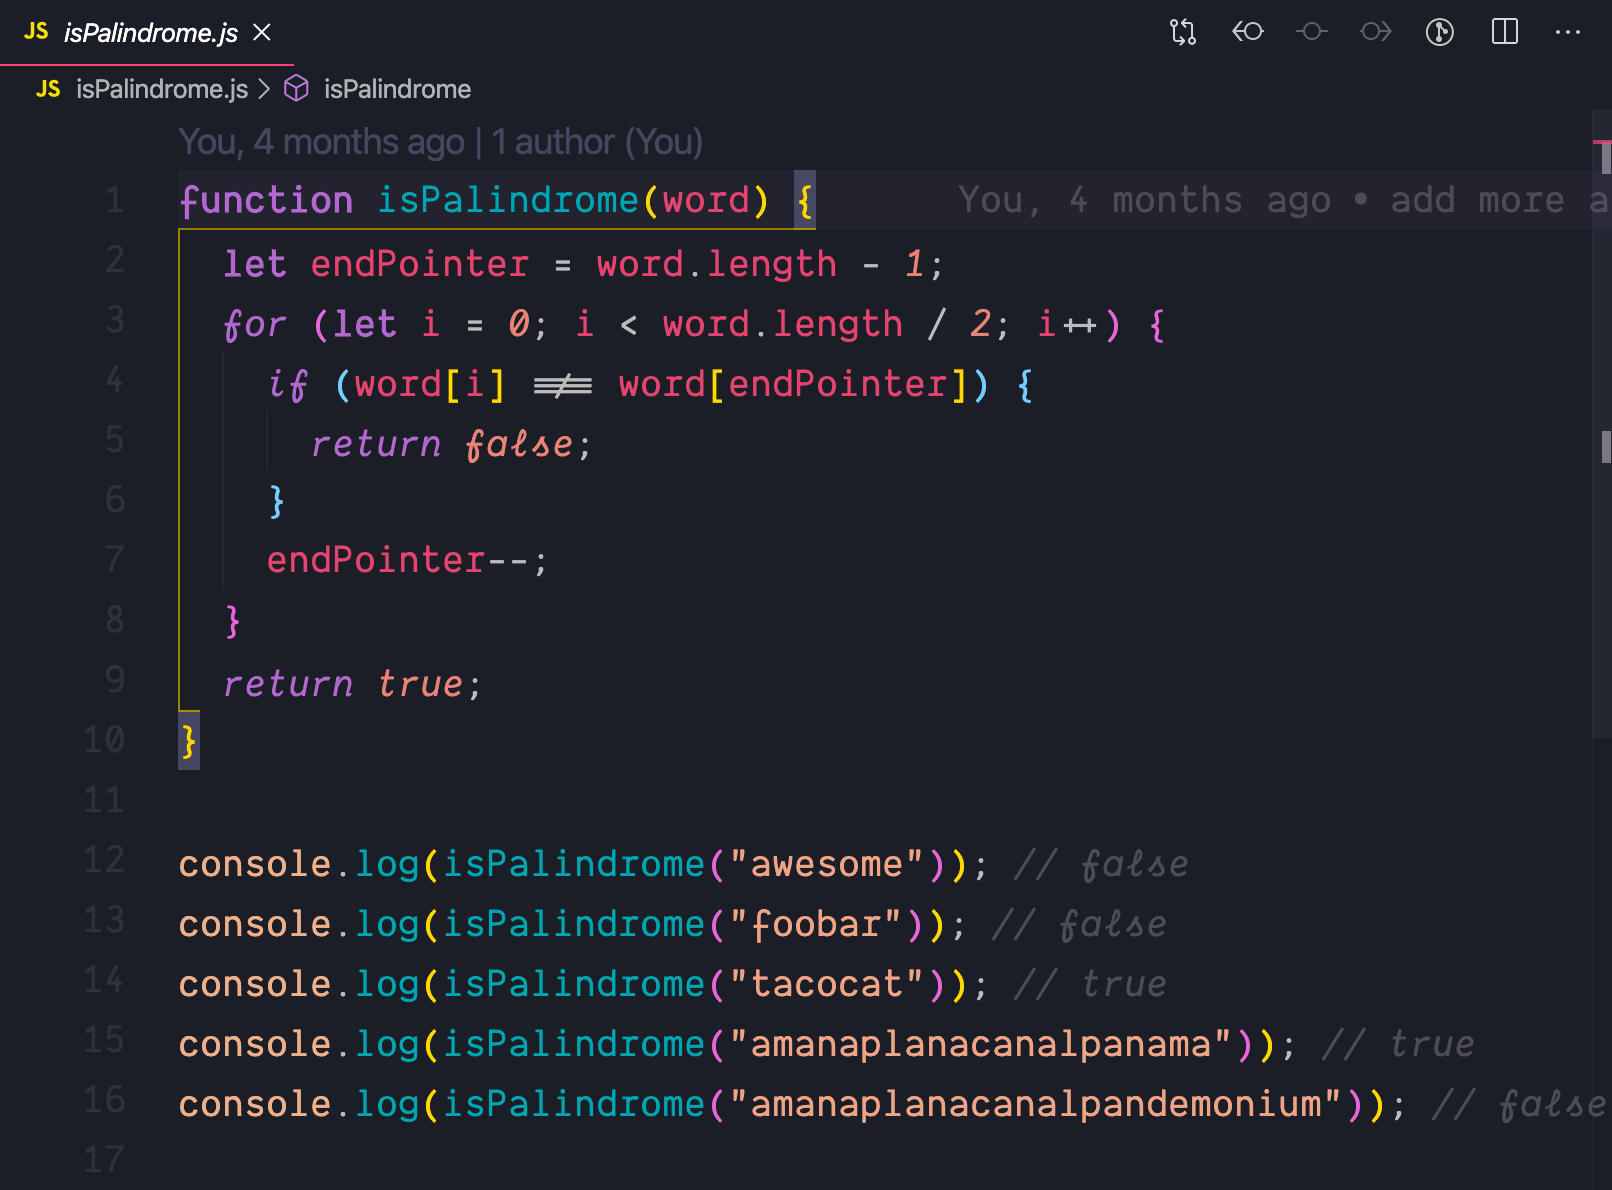The height and width of the screenshot is (1190, 1612).
Task: Open the More Actions ellipsis menu
Action: [x=1566, y=31]
